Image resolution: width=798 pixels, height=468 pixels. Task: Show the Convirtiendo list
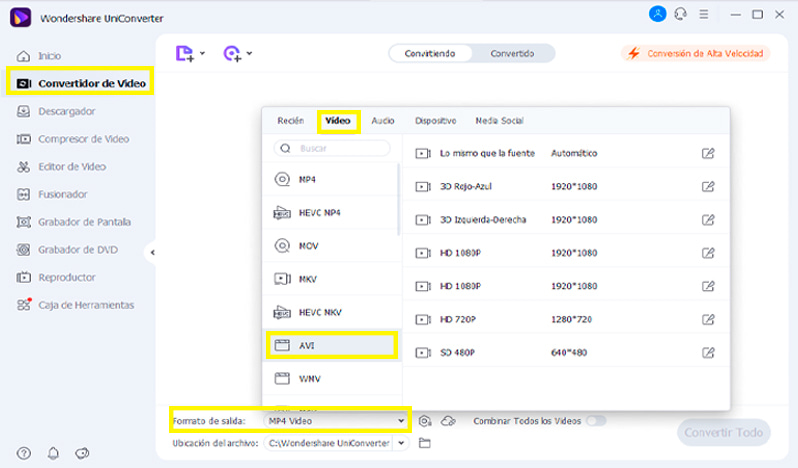click(430, 53)
